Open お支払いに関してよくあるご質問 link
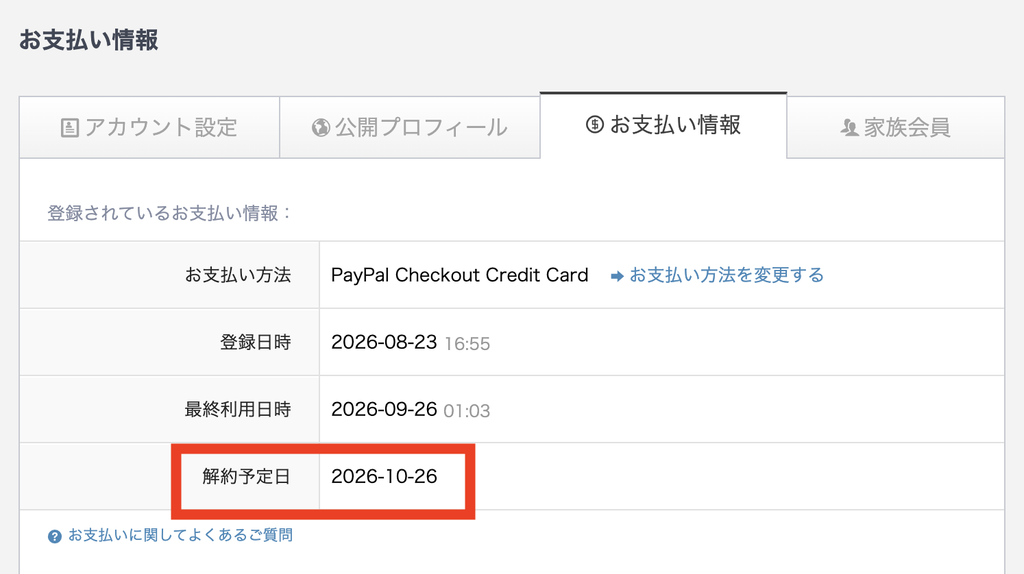Screen dimensions: 1024x574 [180, 535]
